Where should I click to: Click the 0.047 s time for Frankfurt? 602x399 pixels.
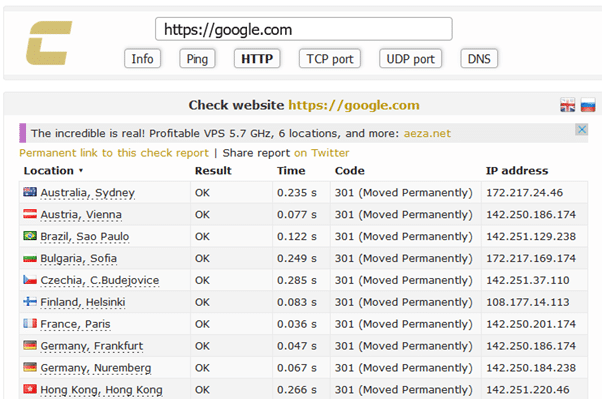297,346
